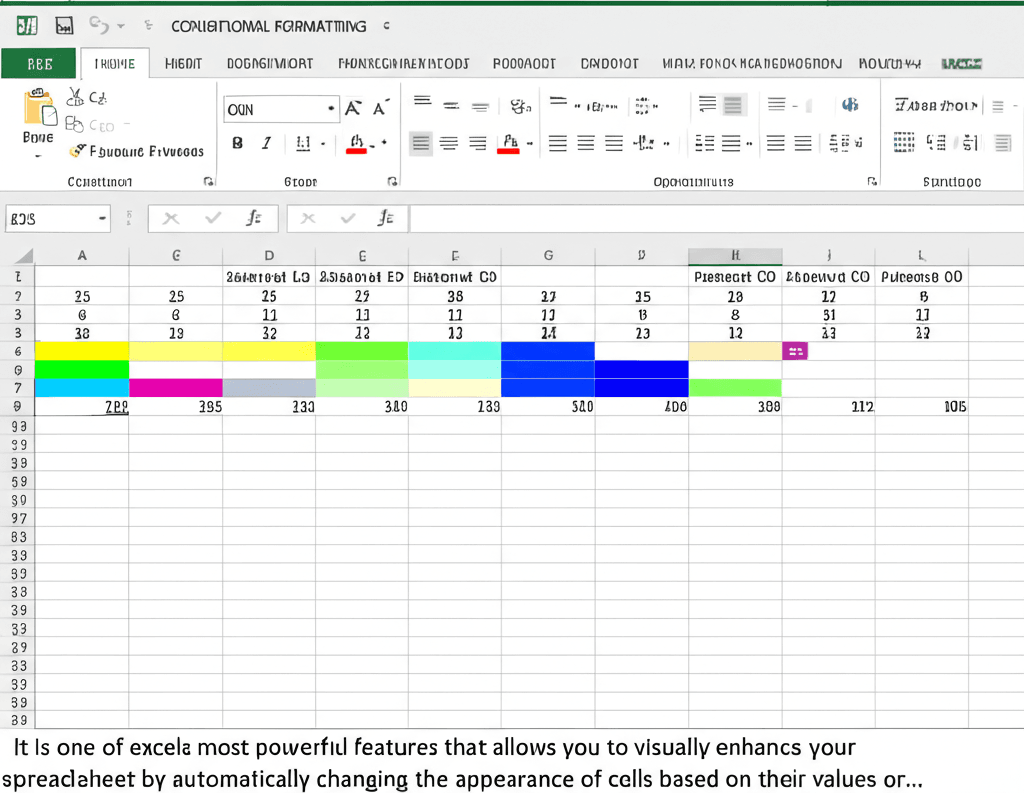
Task: Open the Alignment group dialog launcher
Action: 871,181
